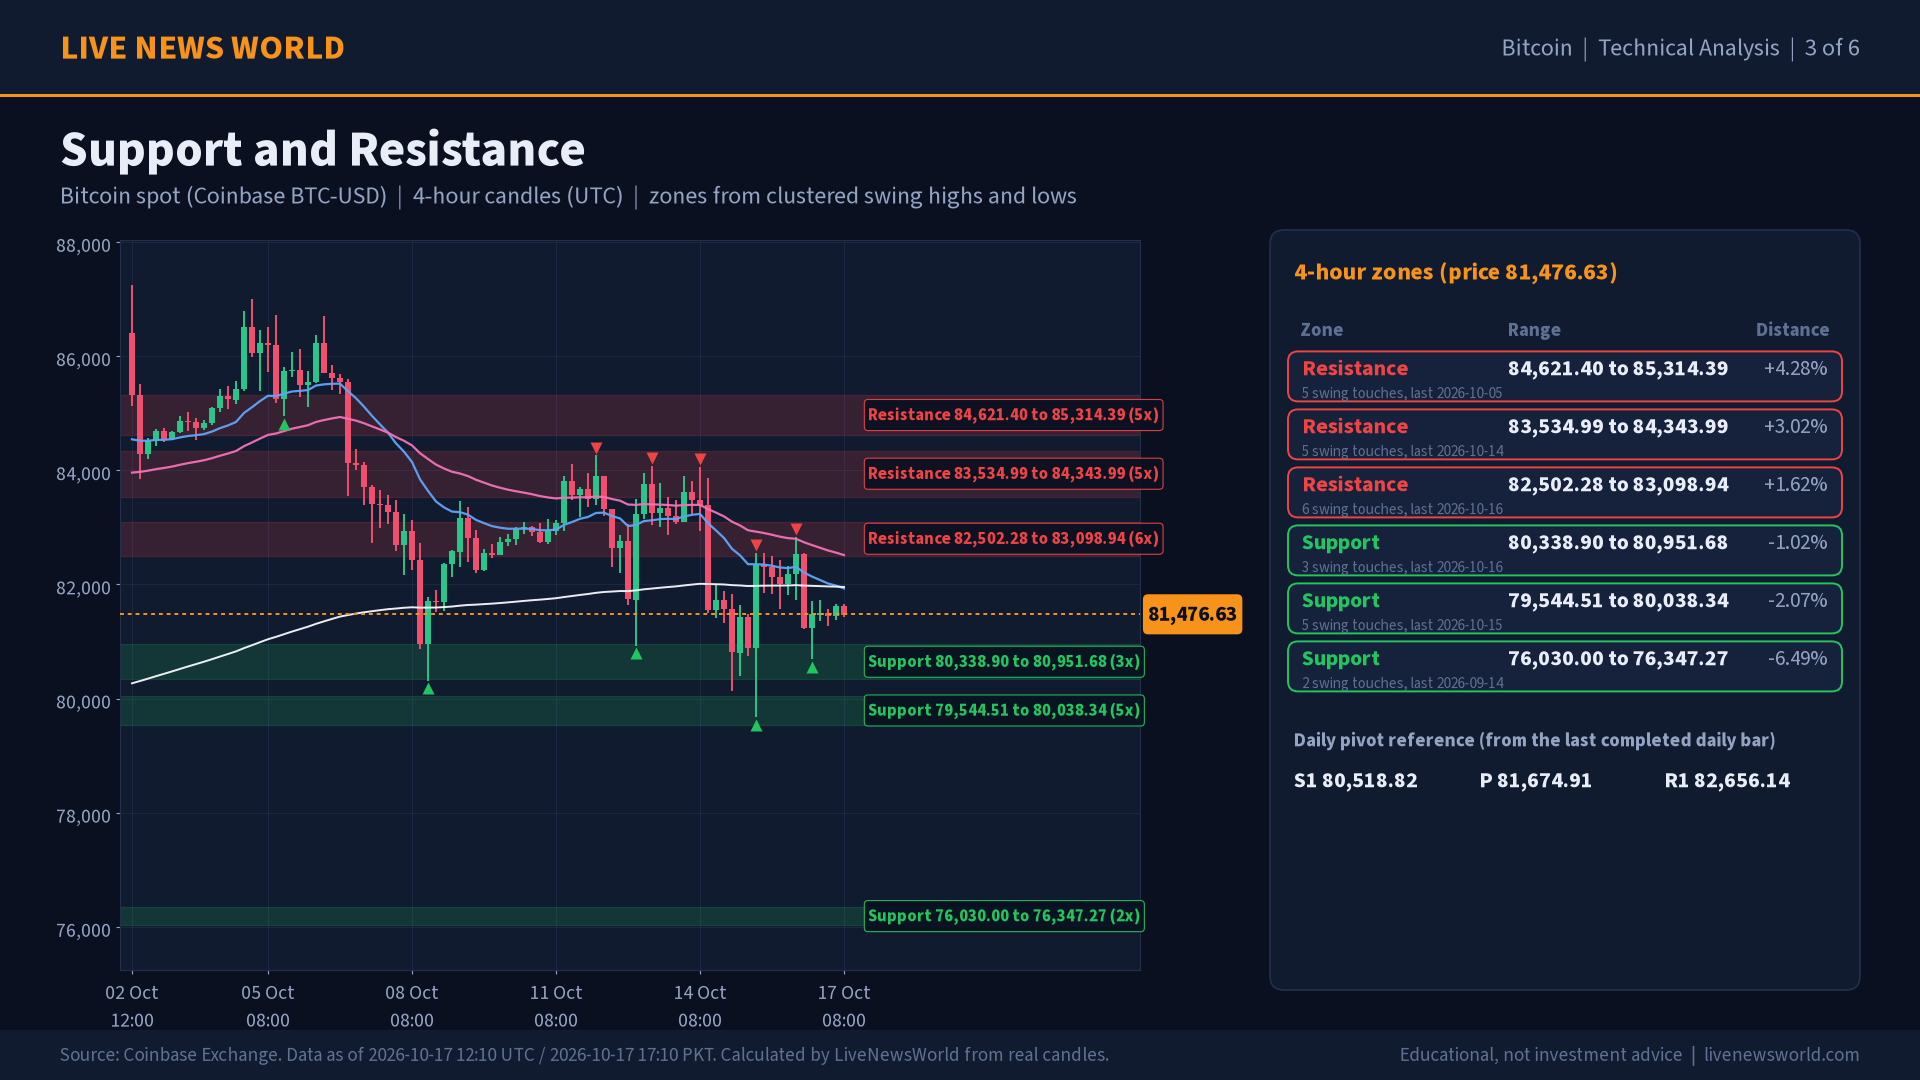Click chart label Support 79,544.51 to 80,038.34 (5x)
Viewport: 1920px width, 1080px height.
click(1004, 711)
